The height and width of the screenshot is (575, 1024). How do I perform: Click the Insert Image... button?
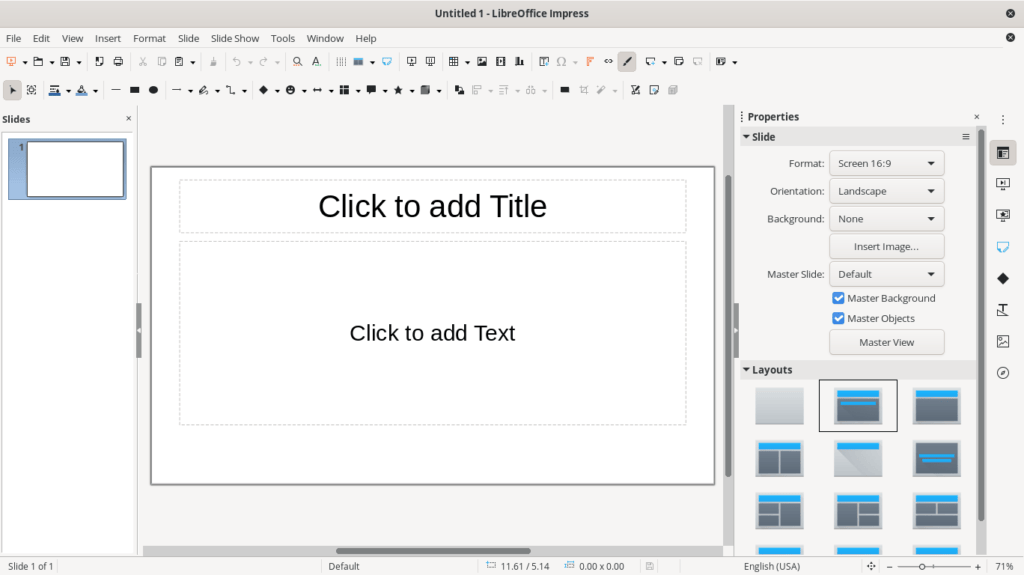pyautogui.click(x=886, y=246)
